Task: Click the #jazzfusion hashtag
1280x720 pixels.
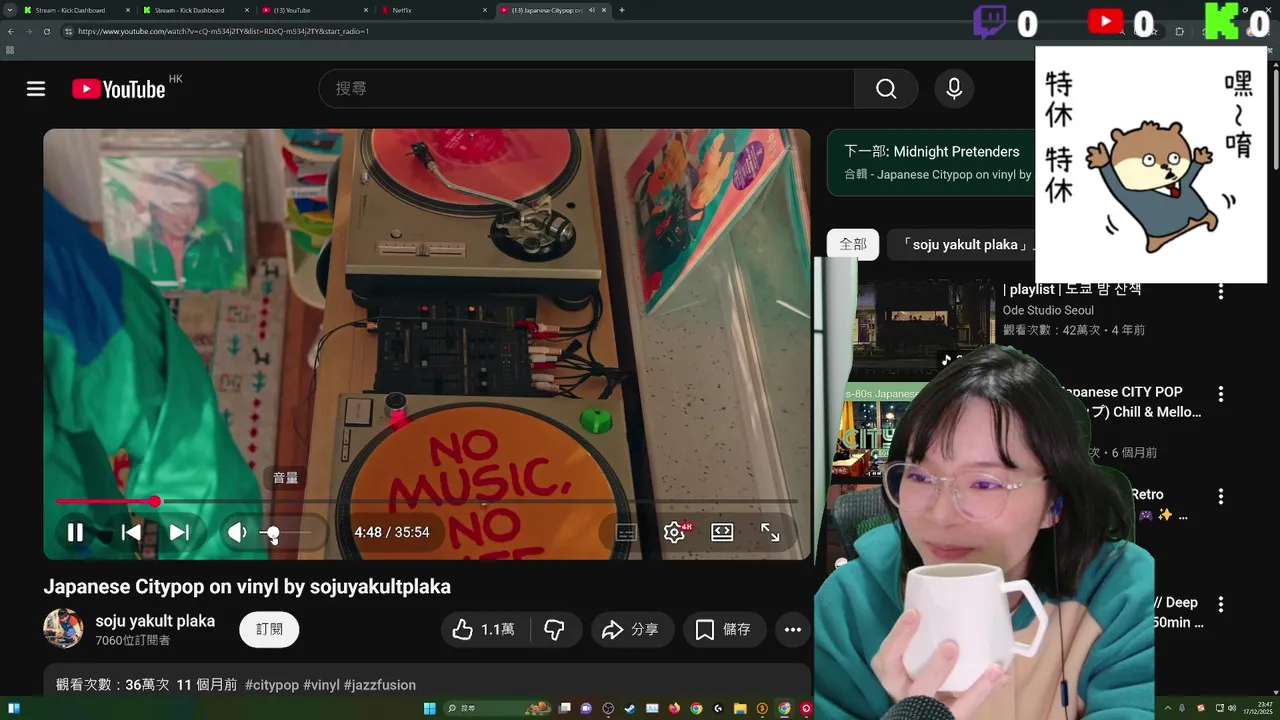Action: click(x=380, y=685)
